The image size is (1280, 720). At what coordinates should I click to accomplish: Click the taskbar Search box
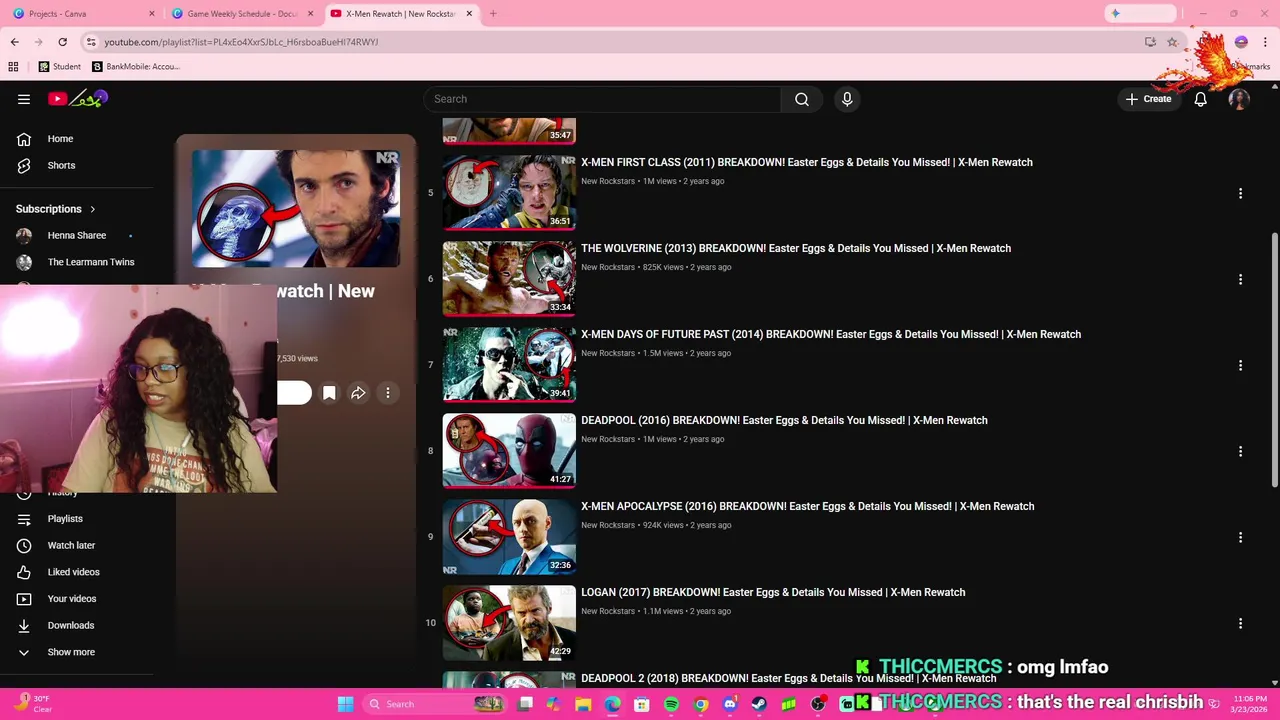(435, 704)
